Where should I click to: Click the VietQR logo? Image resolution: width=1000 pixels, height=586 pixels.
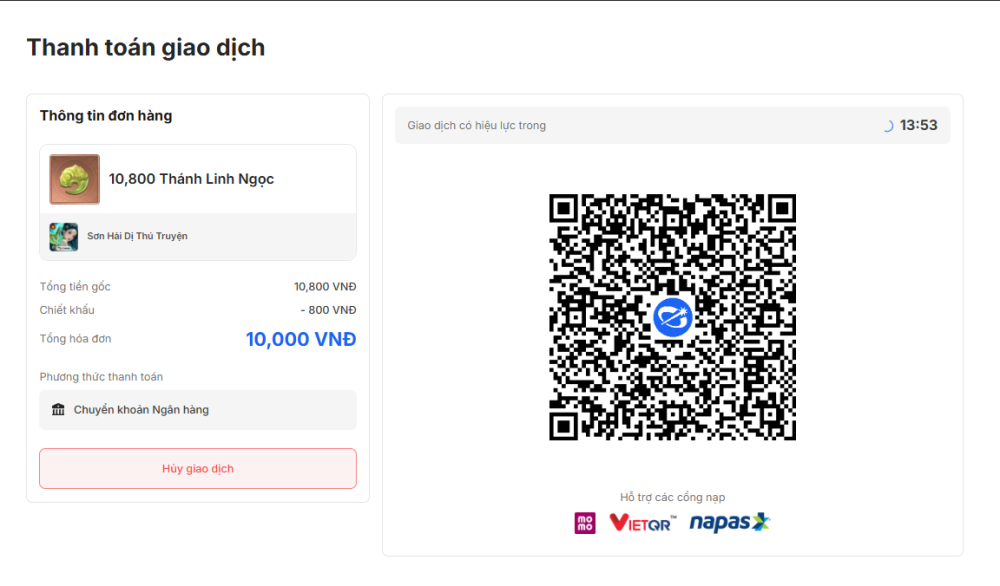pos(642,522)
